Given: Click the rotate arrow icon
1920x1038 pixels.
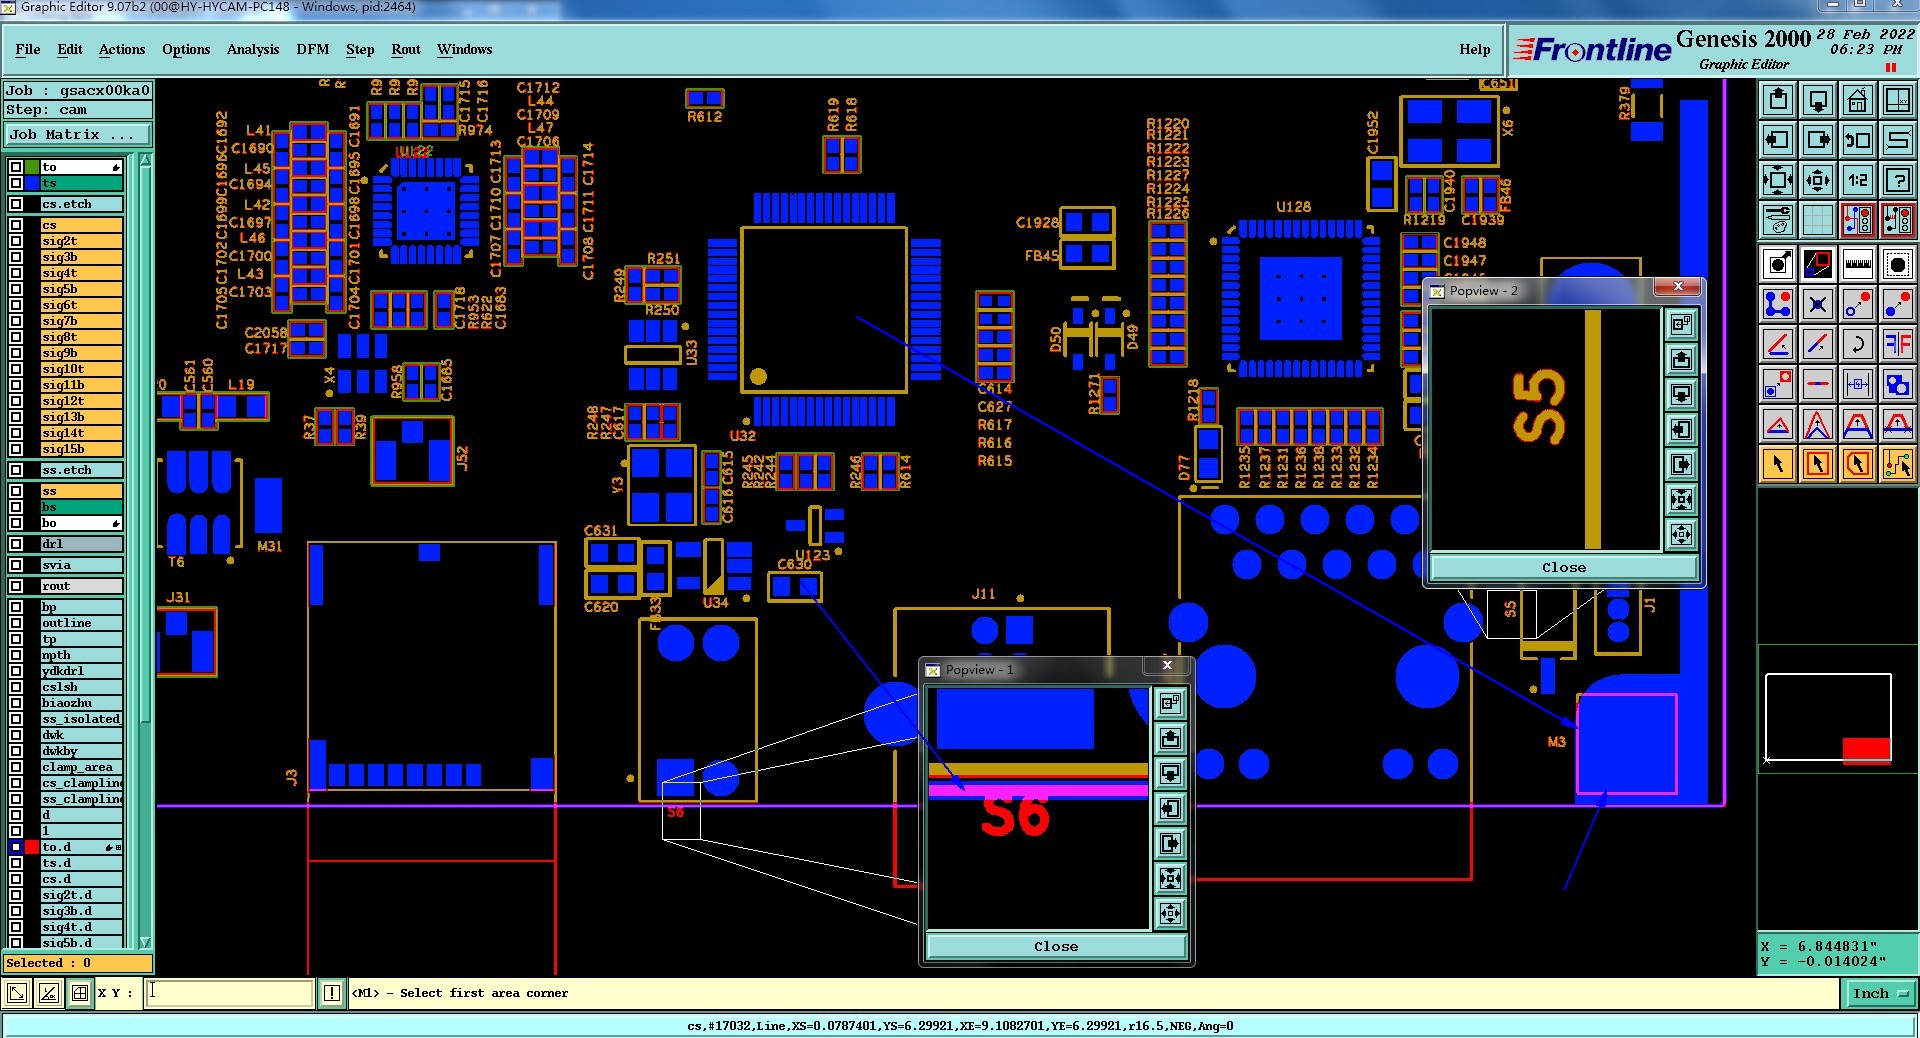Looking at the screenshot, I should click(x=1858, y=344).
